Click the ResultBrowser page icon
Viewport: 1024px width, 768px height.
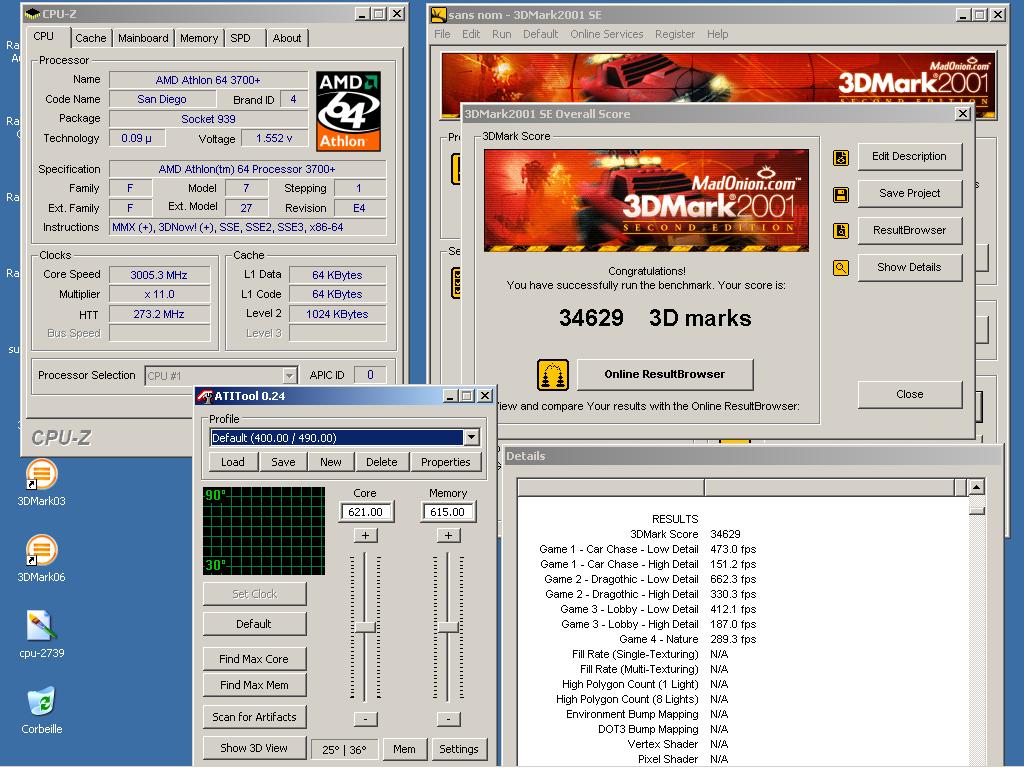(x=840, y=231)
